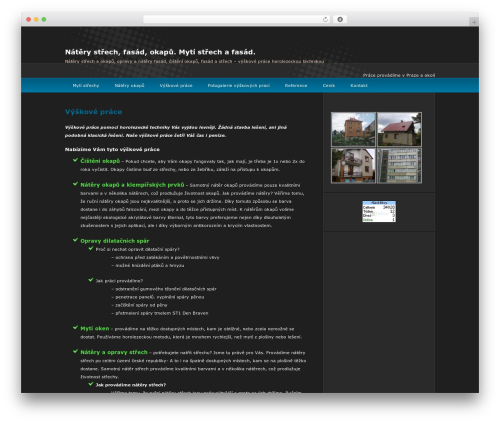500x423 pixels.
Task: Open thumbnail of house with red roof
Action: [x=399, y=129]
